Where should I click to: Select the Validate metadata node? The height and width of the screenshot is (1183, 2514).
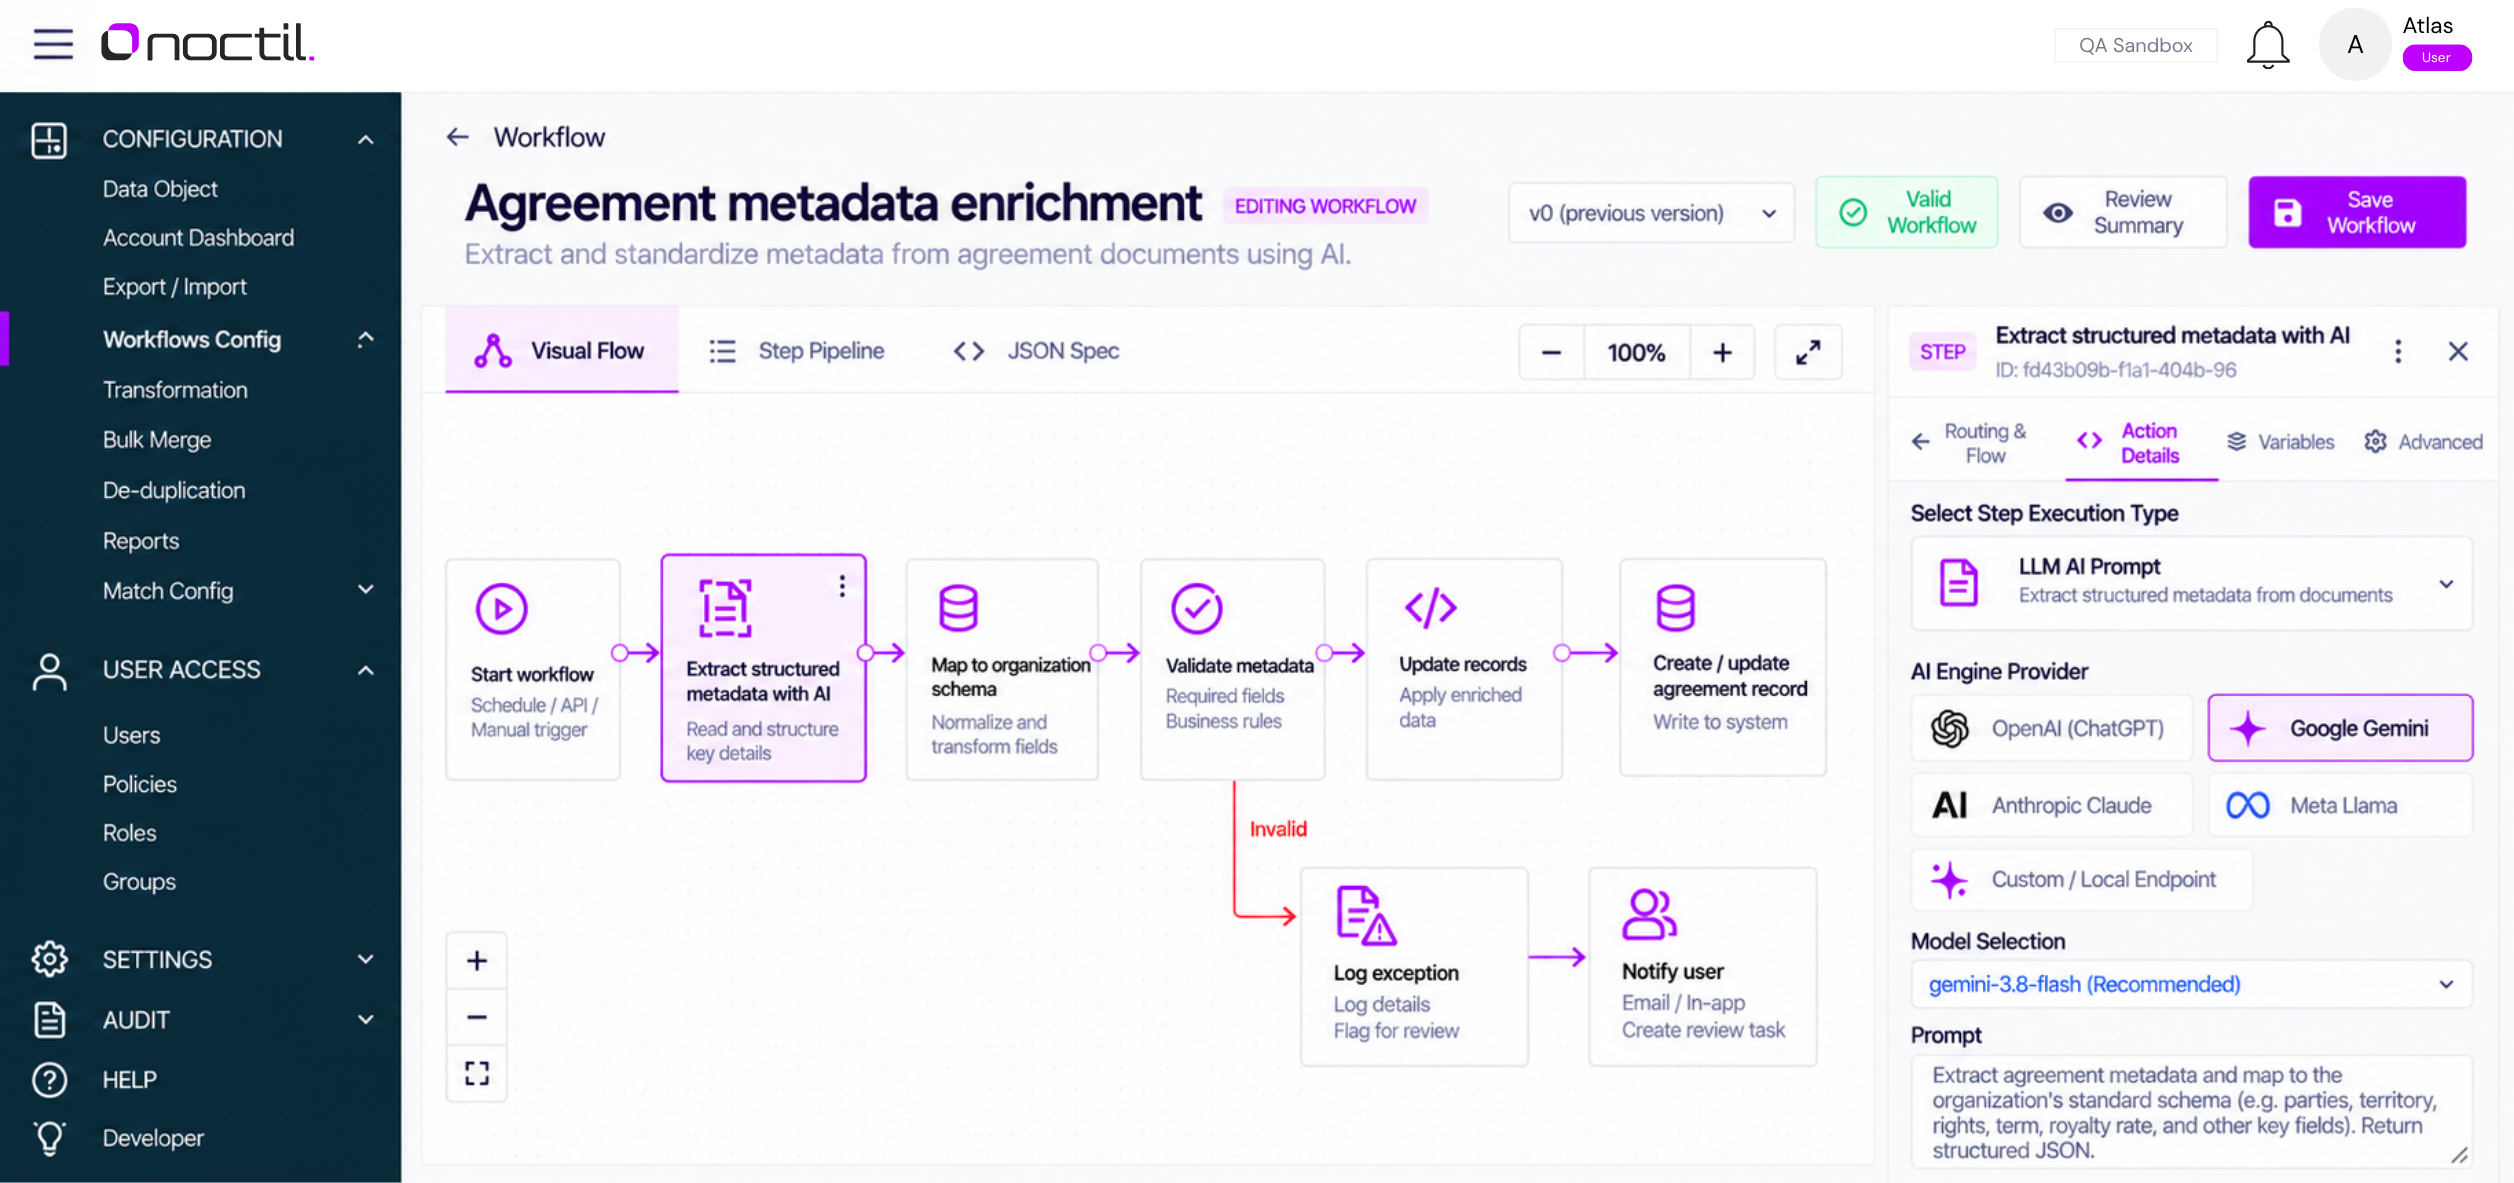click(x=1232, y=669)
